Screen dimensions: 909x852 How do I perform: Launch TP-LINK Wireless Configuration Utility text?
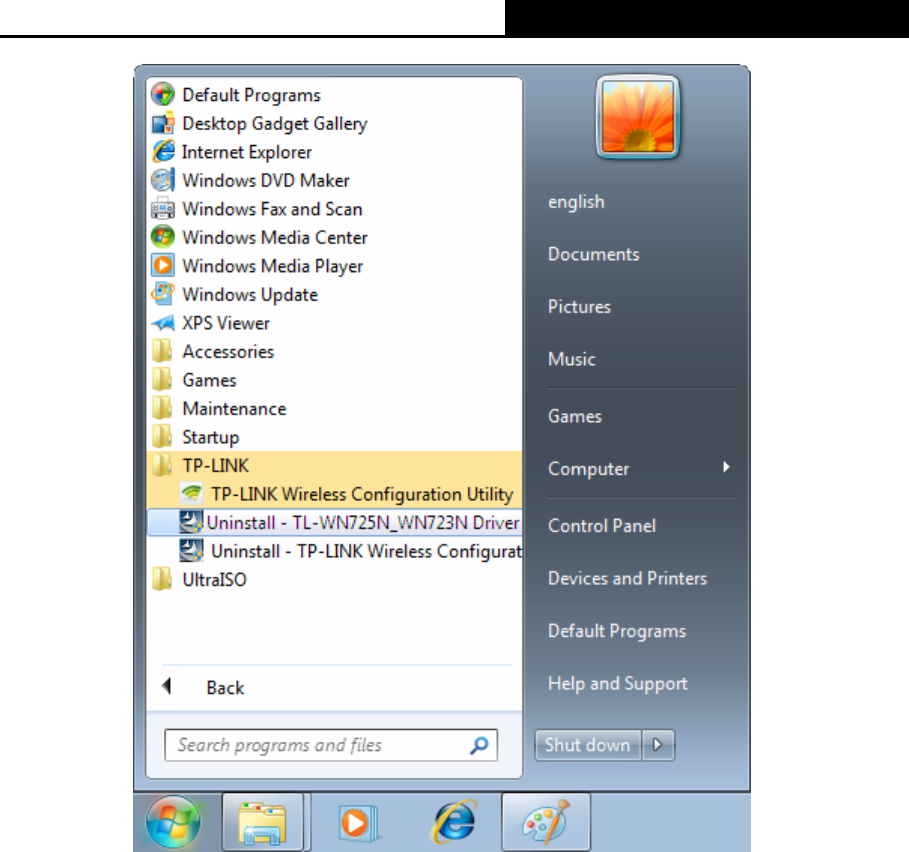coord(362,494)
